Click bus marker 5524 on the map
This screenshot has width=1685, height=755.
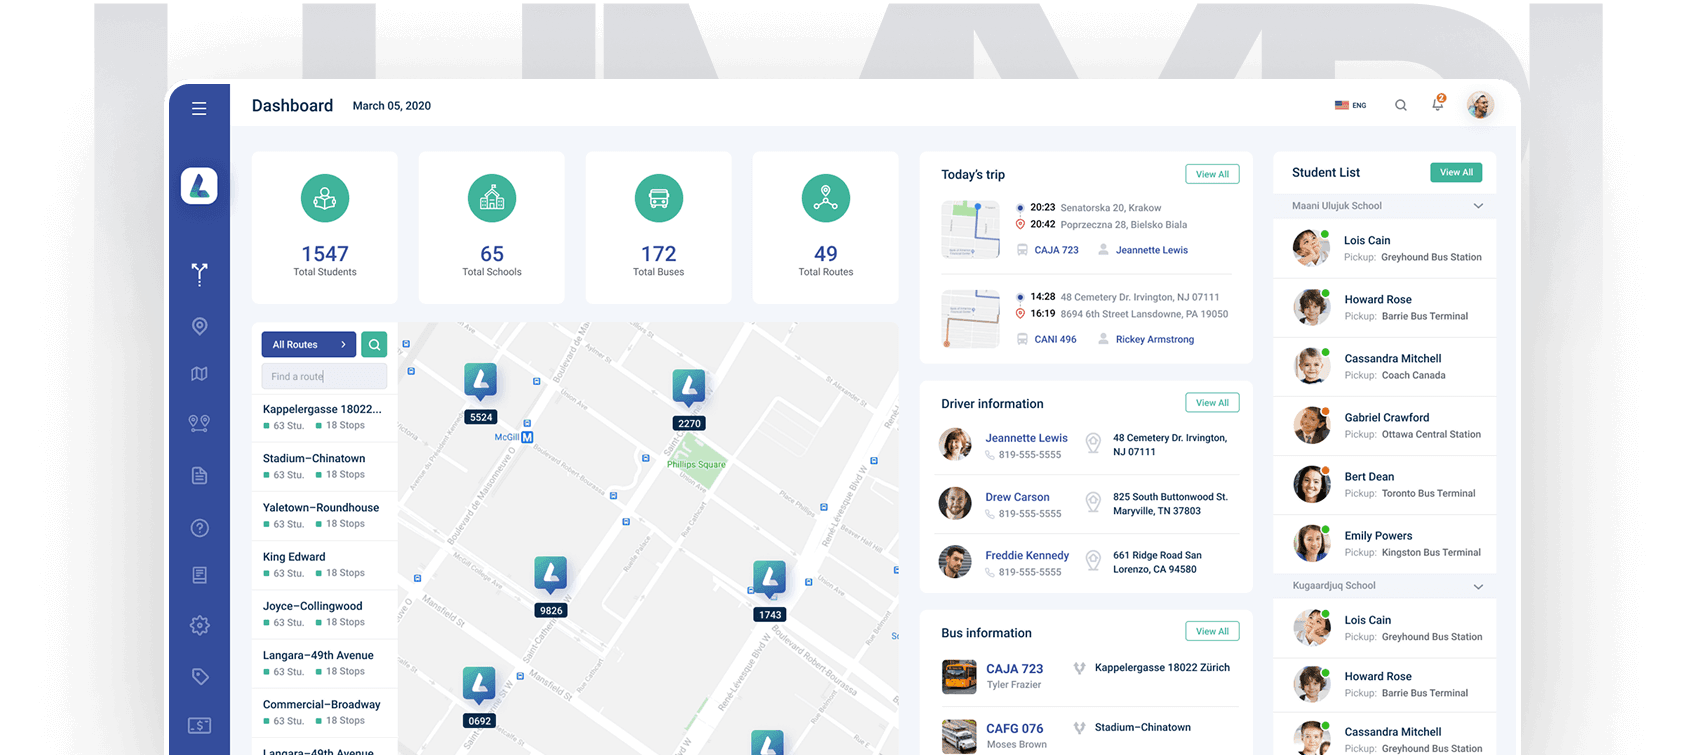pos(481,383)
